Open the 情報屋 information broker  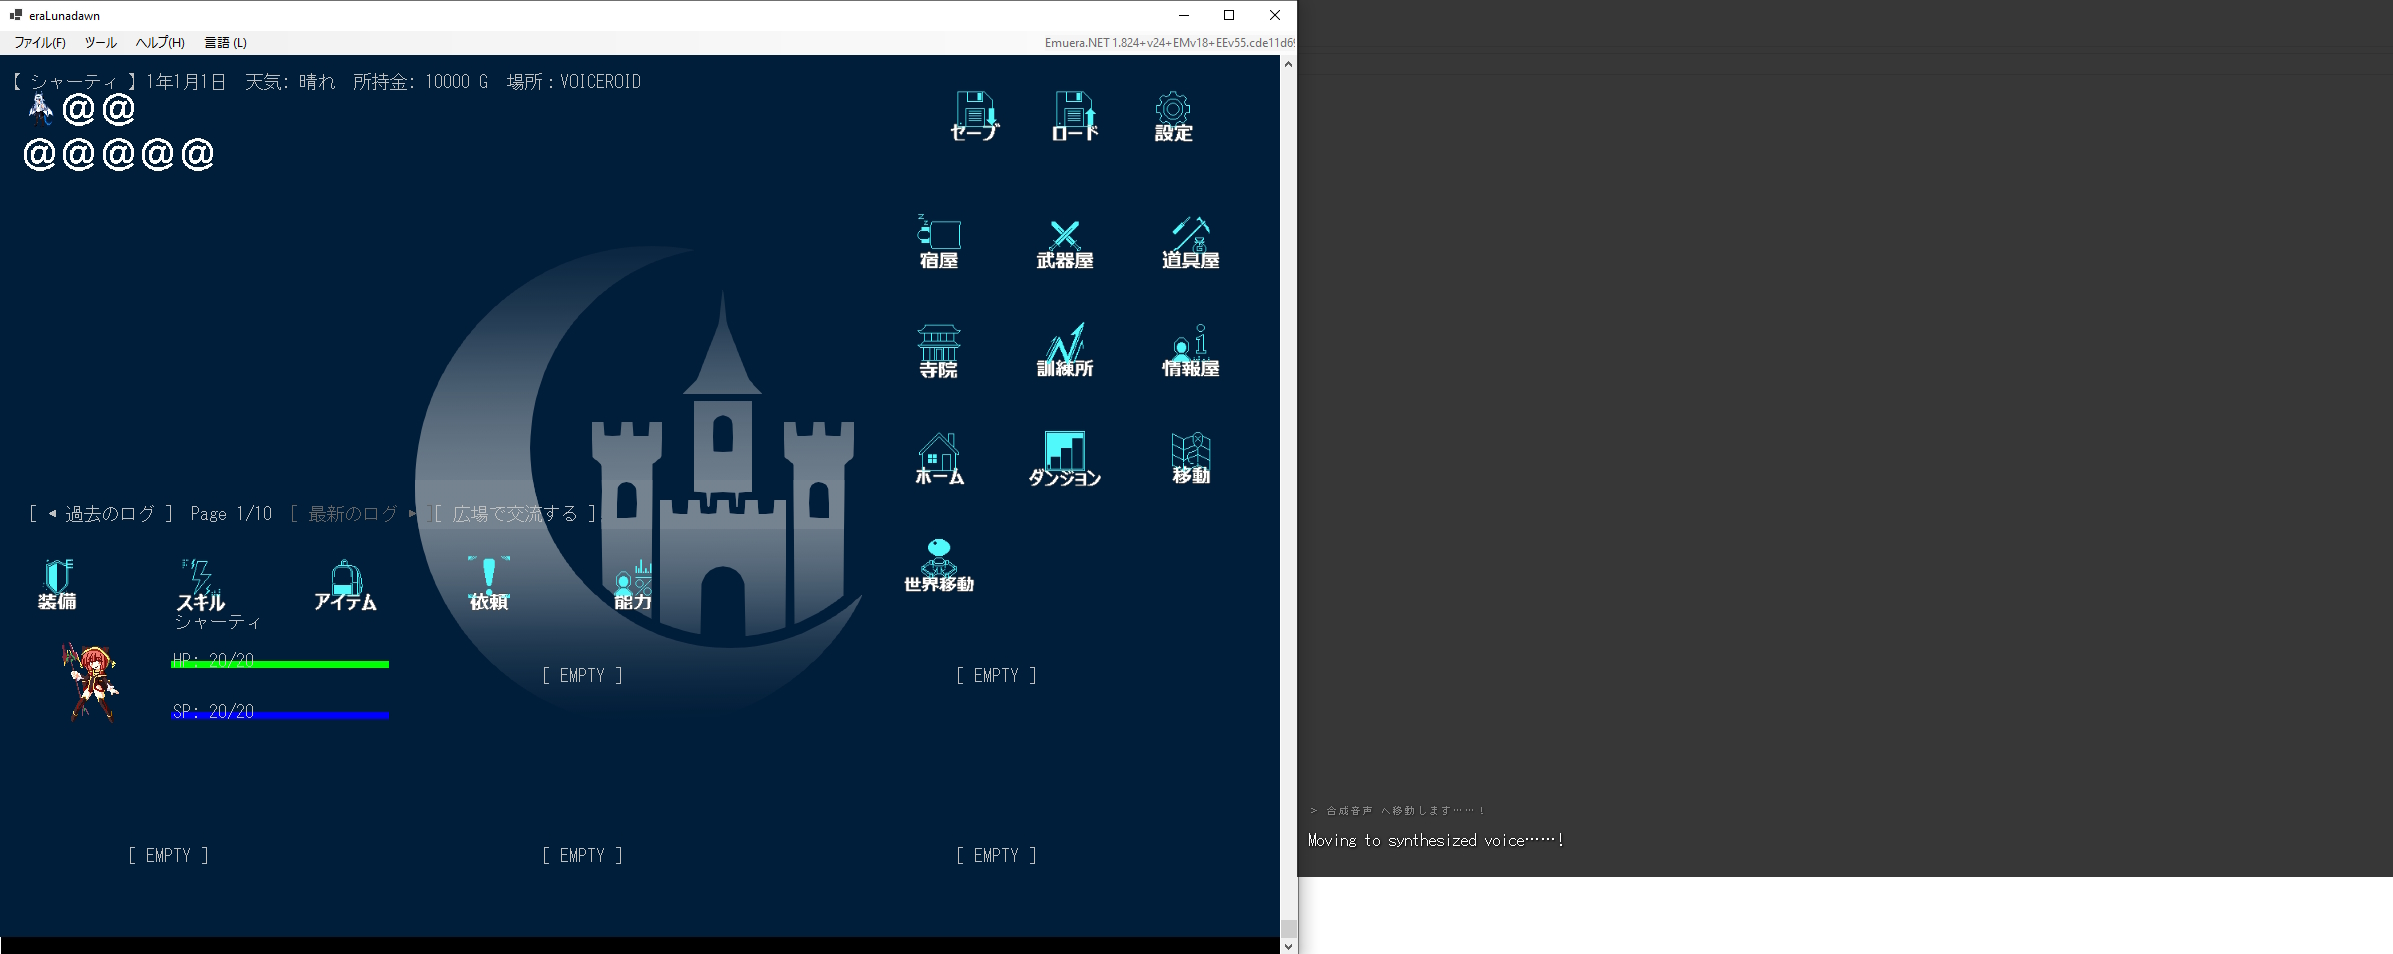coord(1190,350)
